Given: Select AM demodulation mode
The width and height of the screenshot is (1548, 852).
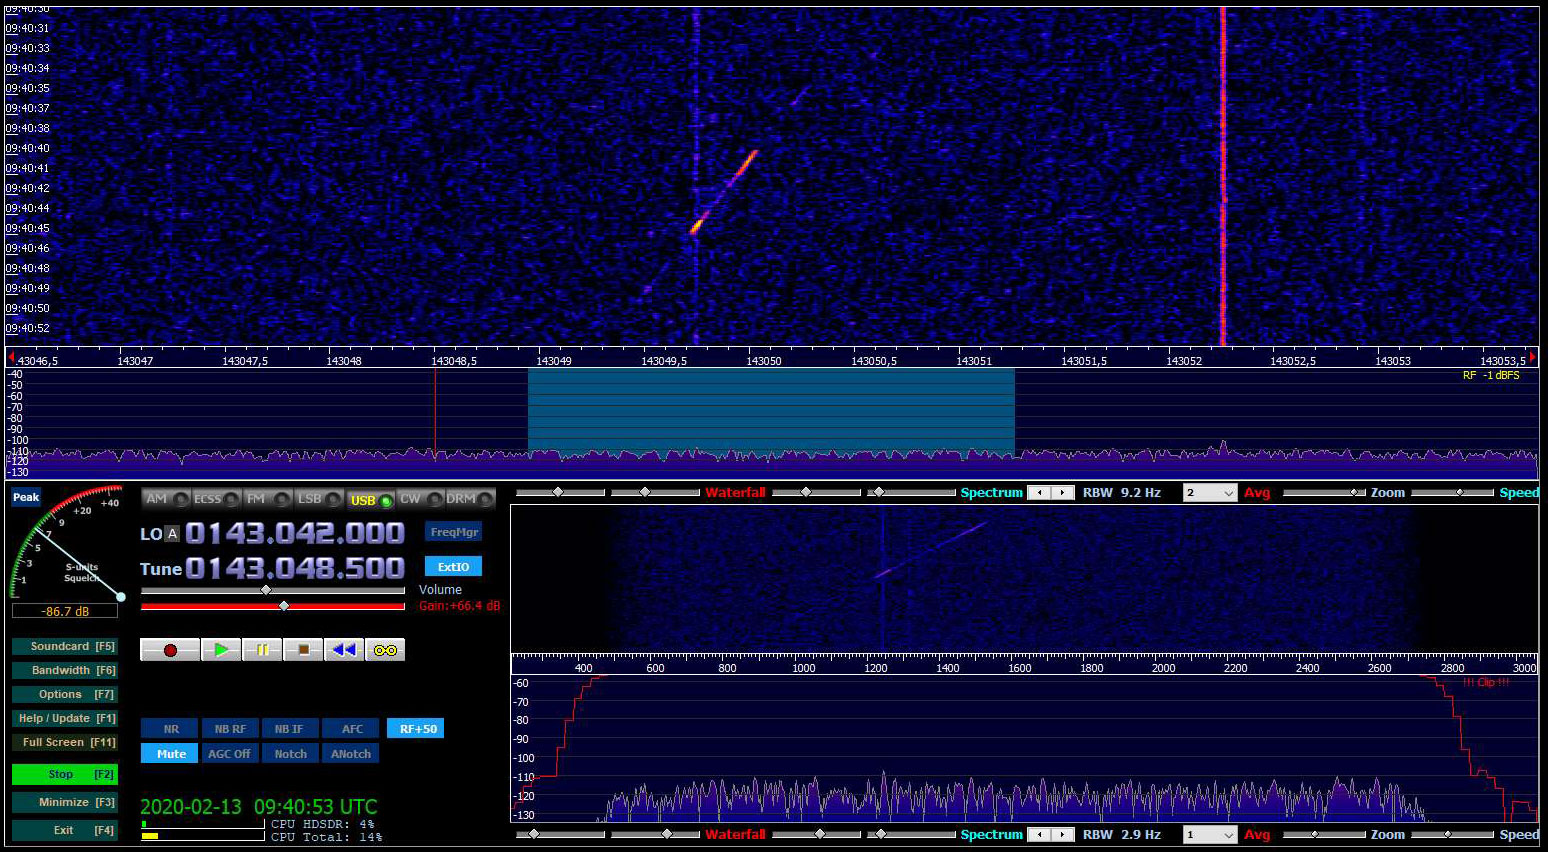Looking at the screenshot, I should [x=166, y=499].
